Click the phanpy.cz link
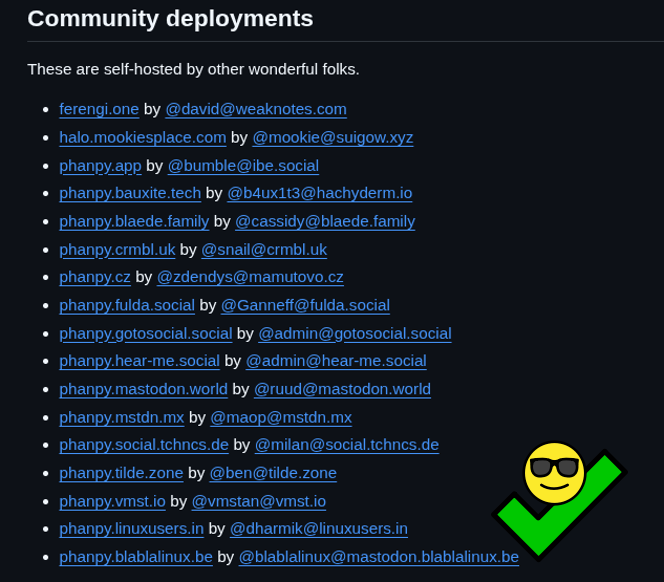The height and width of the screenshot is (582, 664). tap(95, 277)
